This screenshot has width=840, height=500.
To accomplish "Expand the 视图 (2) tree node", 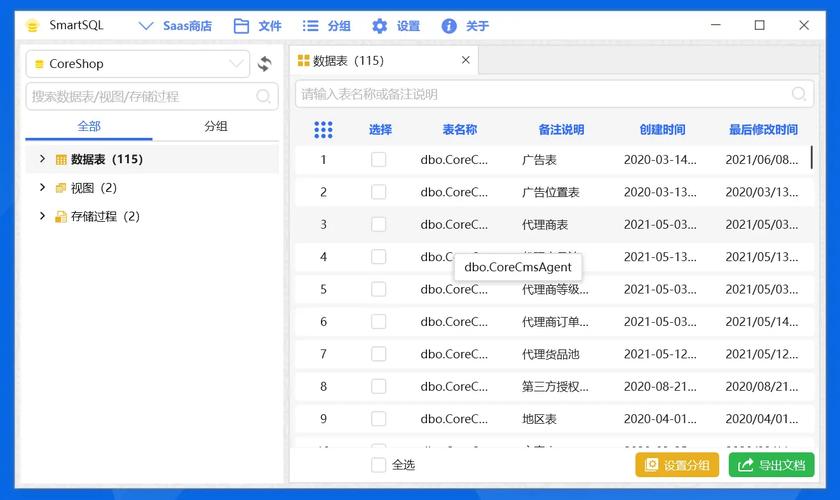I will coord(42,187).
